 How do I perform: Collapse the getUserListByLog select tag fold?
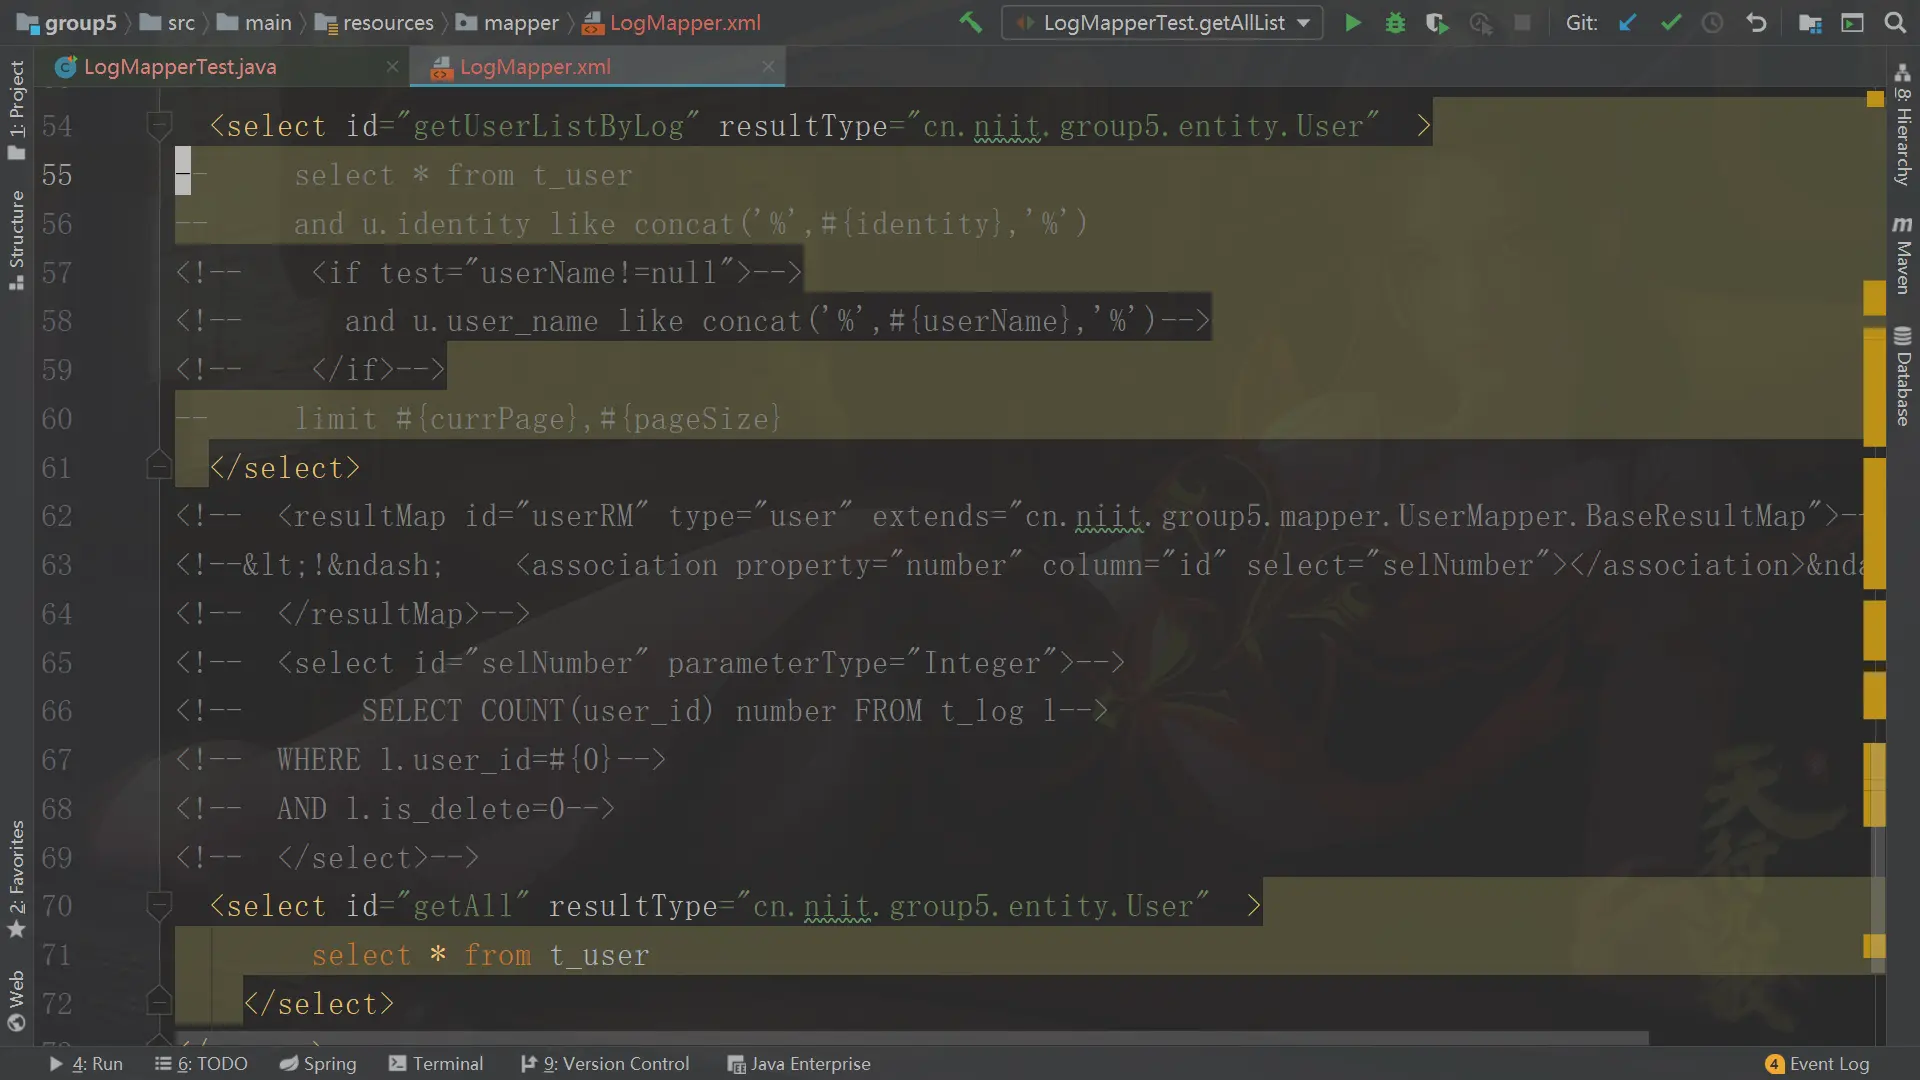point(159,125)
